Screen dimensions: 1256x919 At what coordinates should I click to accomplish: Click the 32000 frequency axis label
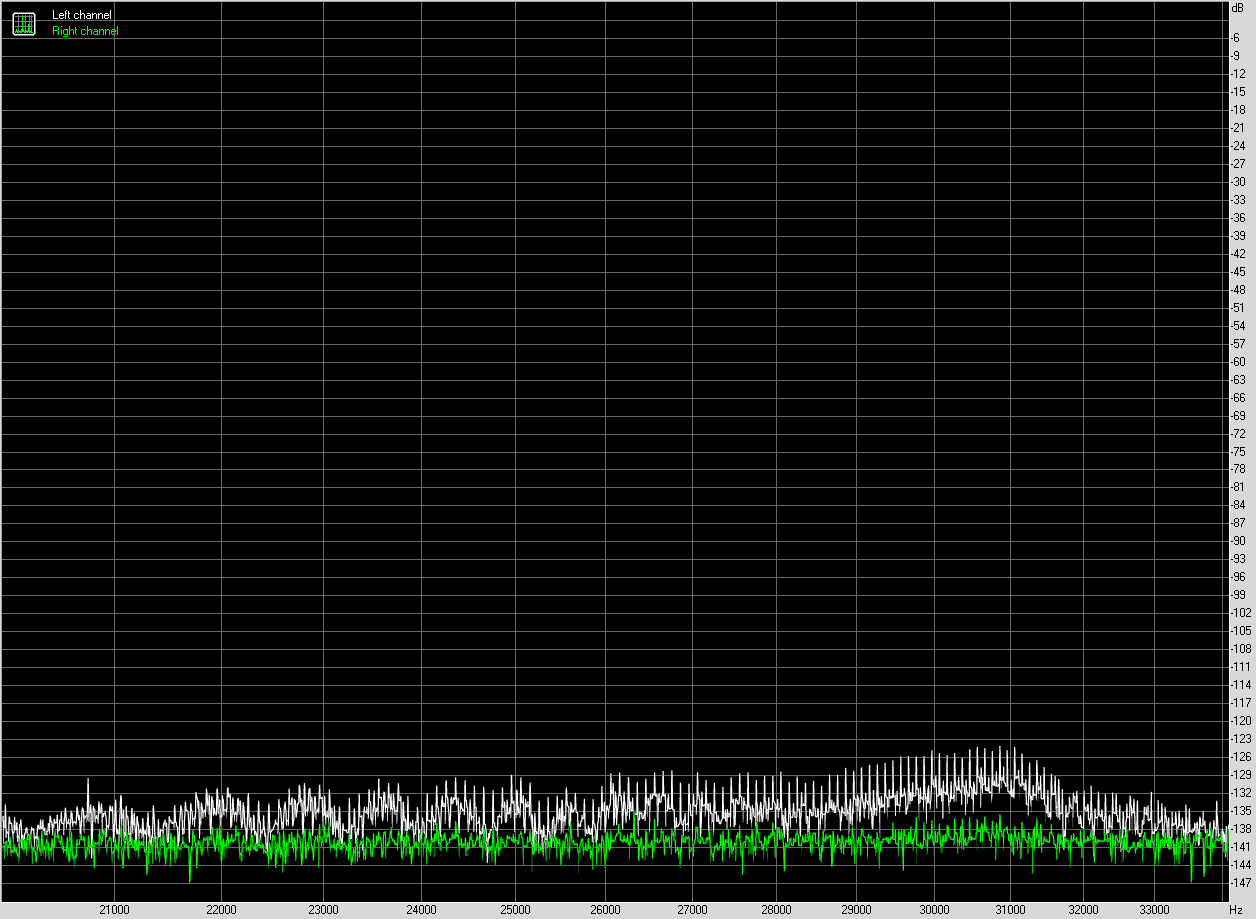1084,909
